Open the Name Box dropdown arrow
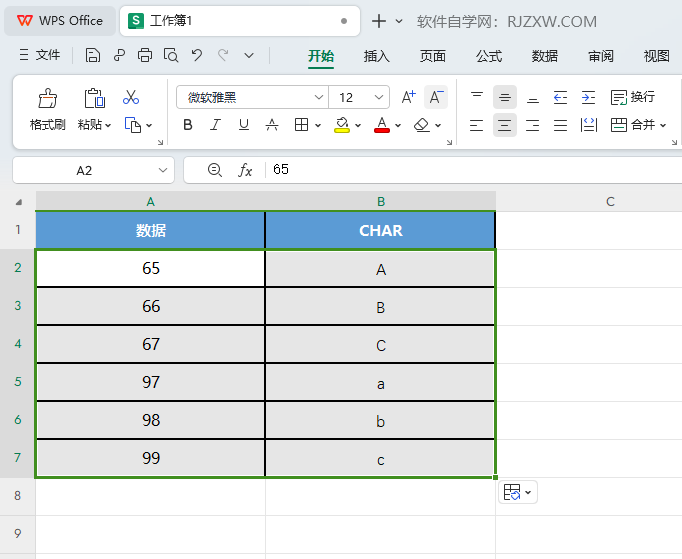The width and height of the screenshot is (682, 559). tap(163, 170)
